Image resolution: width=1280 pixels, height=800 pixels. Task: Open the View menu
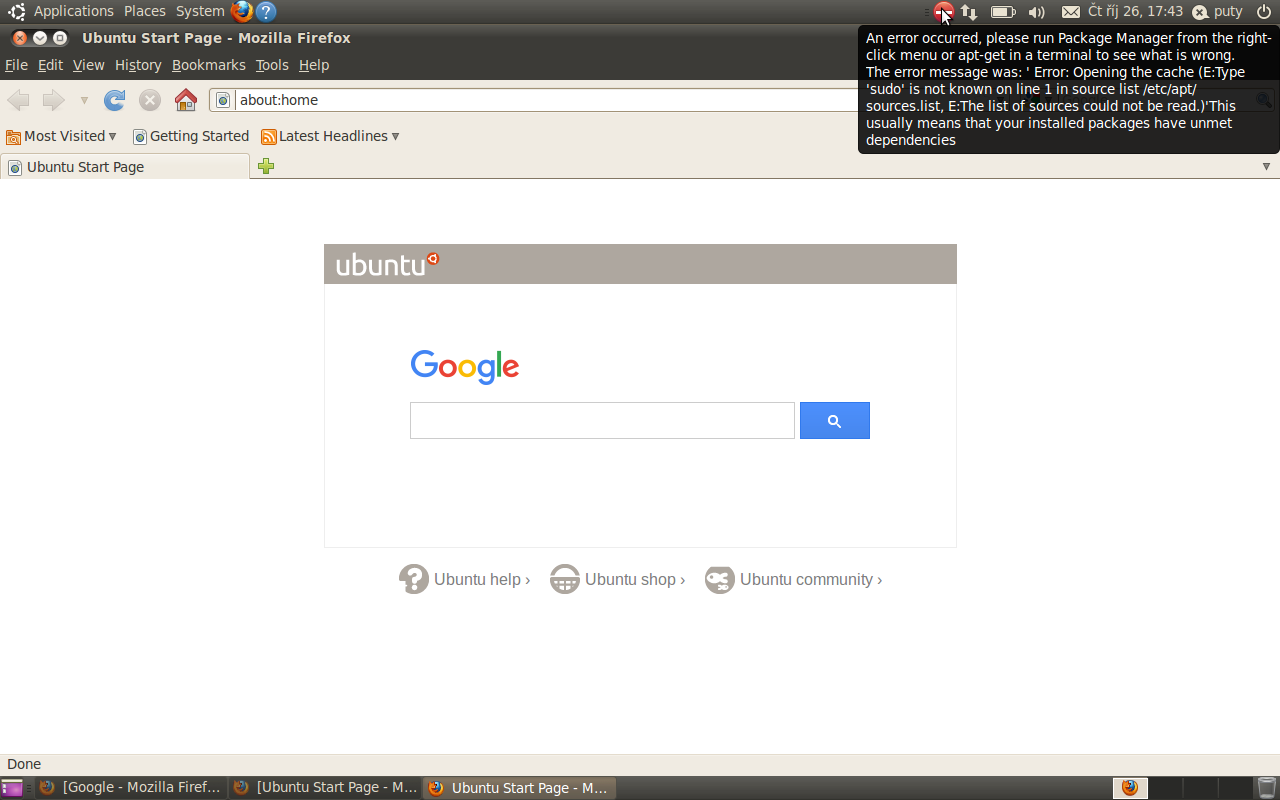[x=88, y=65]
